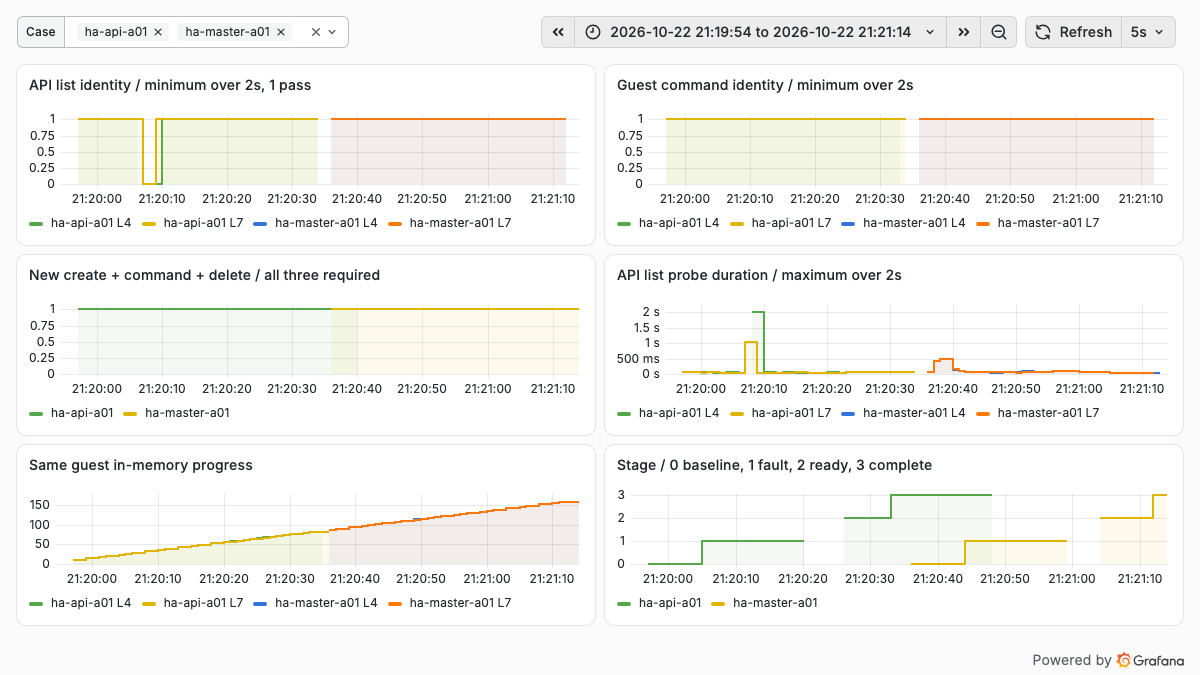Click the Refresh button
1200x675 pixels.
1073,32
